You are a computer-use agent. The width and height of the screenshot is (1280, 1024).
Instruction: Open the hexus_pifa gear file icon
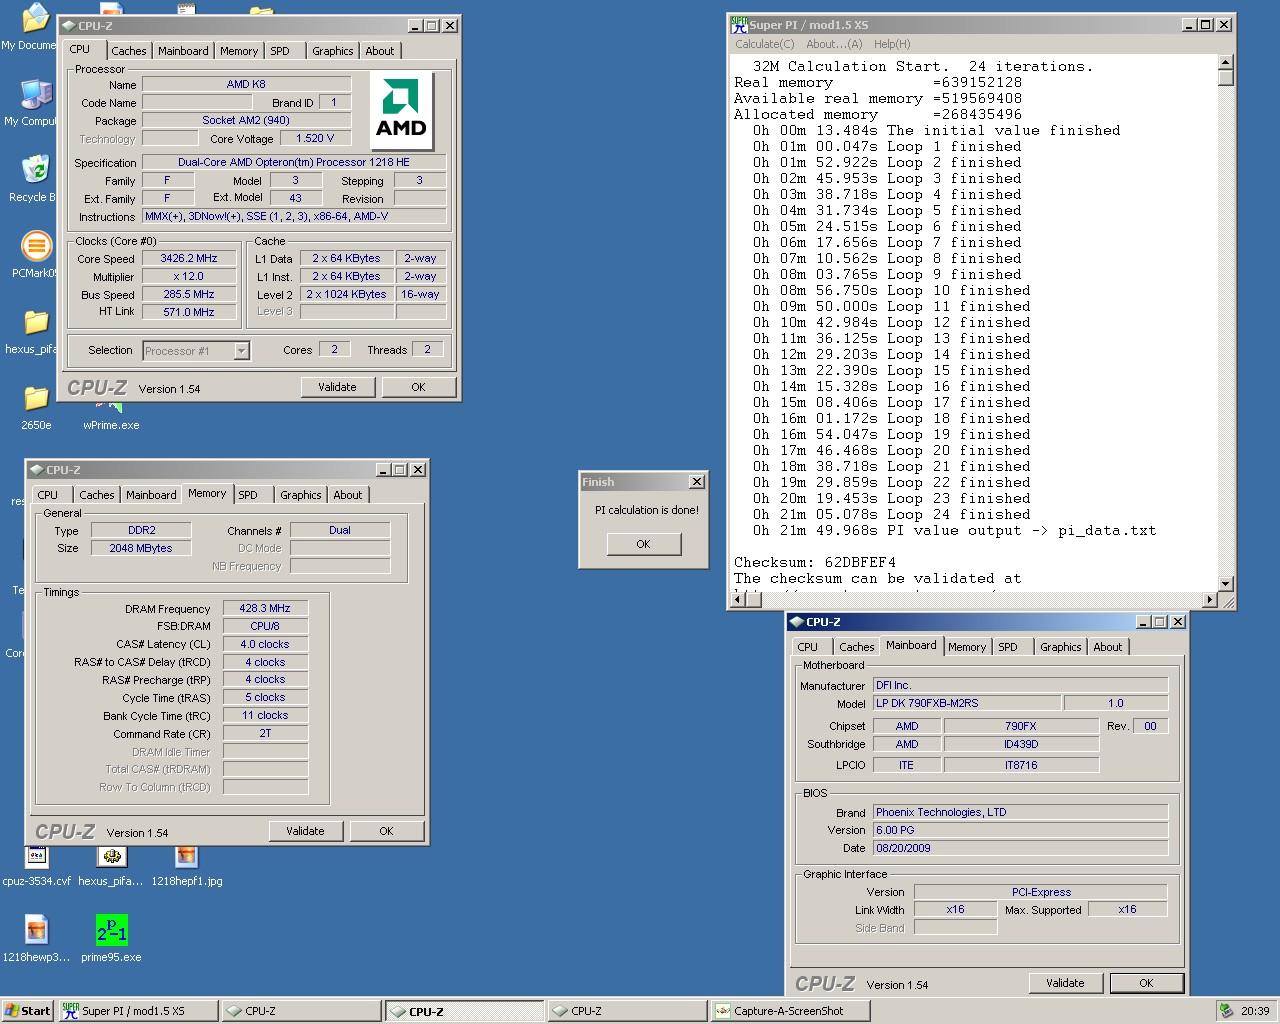111,856
